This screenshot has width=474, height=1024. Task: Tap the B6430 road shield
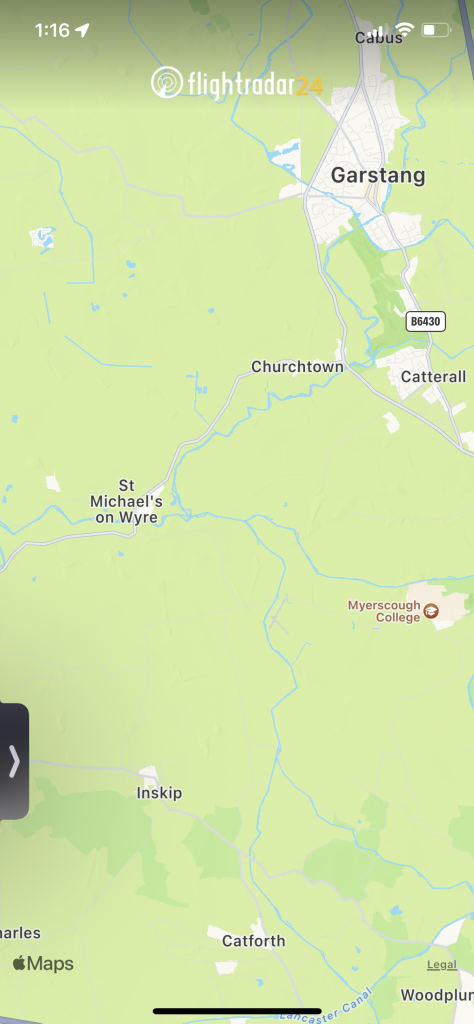(x=426, y=321)
